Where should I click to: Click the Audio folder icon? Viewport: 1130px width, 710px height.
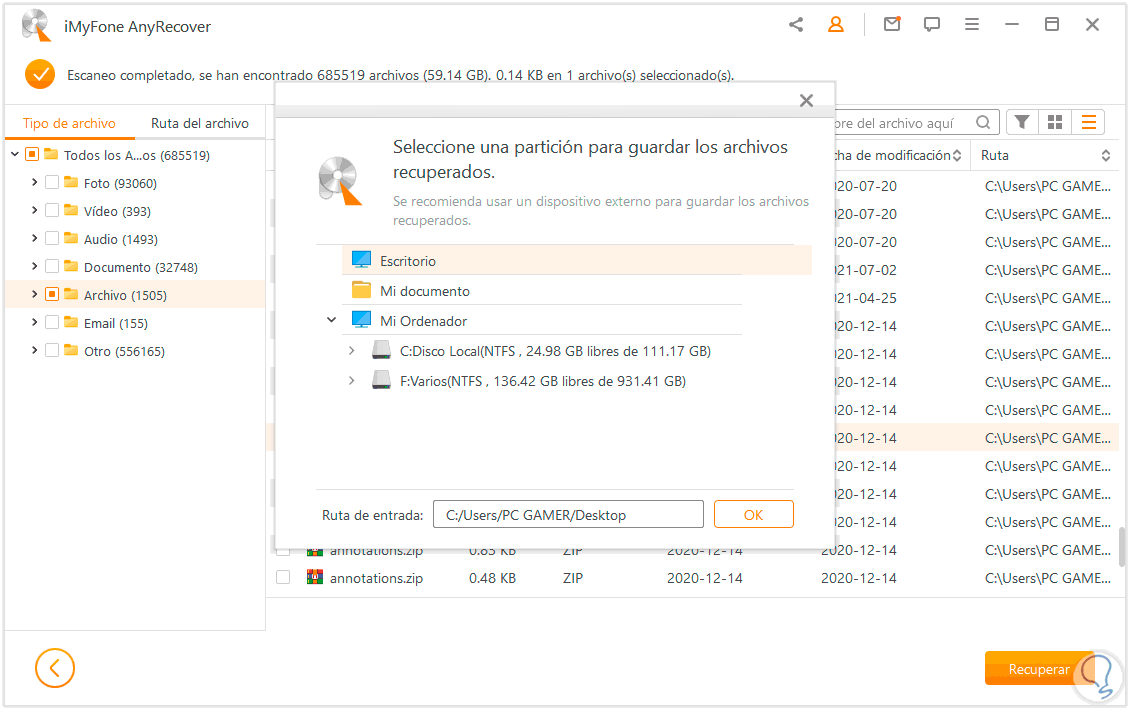[x=71, y=239]
